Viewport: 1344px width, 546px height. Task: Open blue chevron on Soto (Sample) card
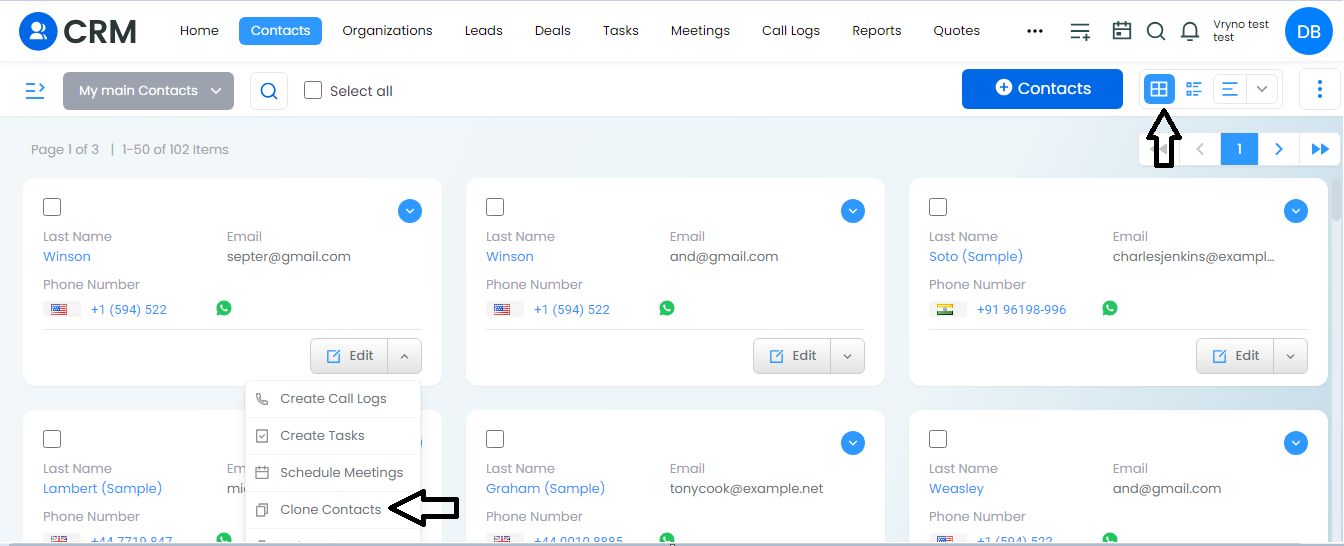[x=1296, y=211]
